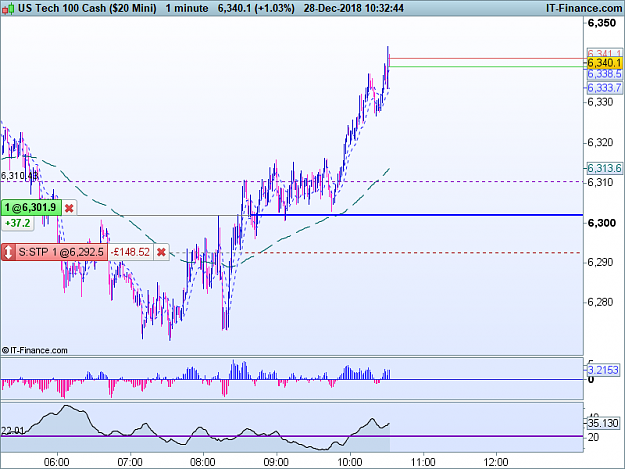Open the IT-Finance.com link in header
The height and width of the screenshot is (469, 625).
[584, 8]
